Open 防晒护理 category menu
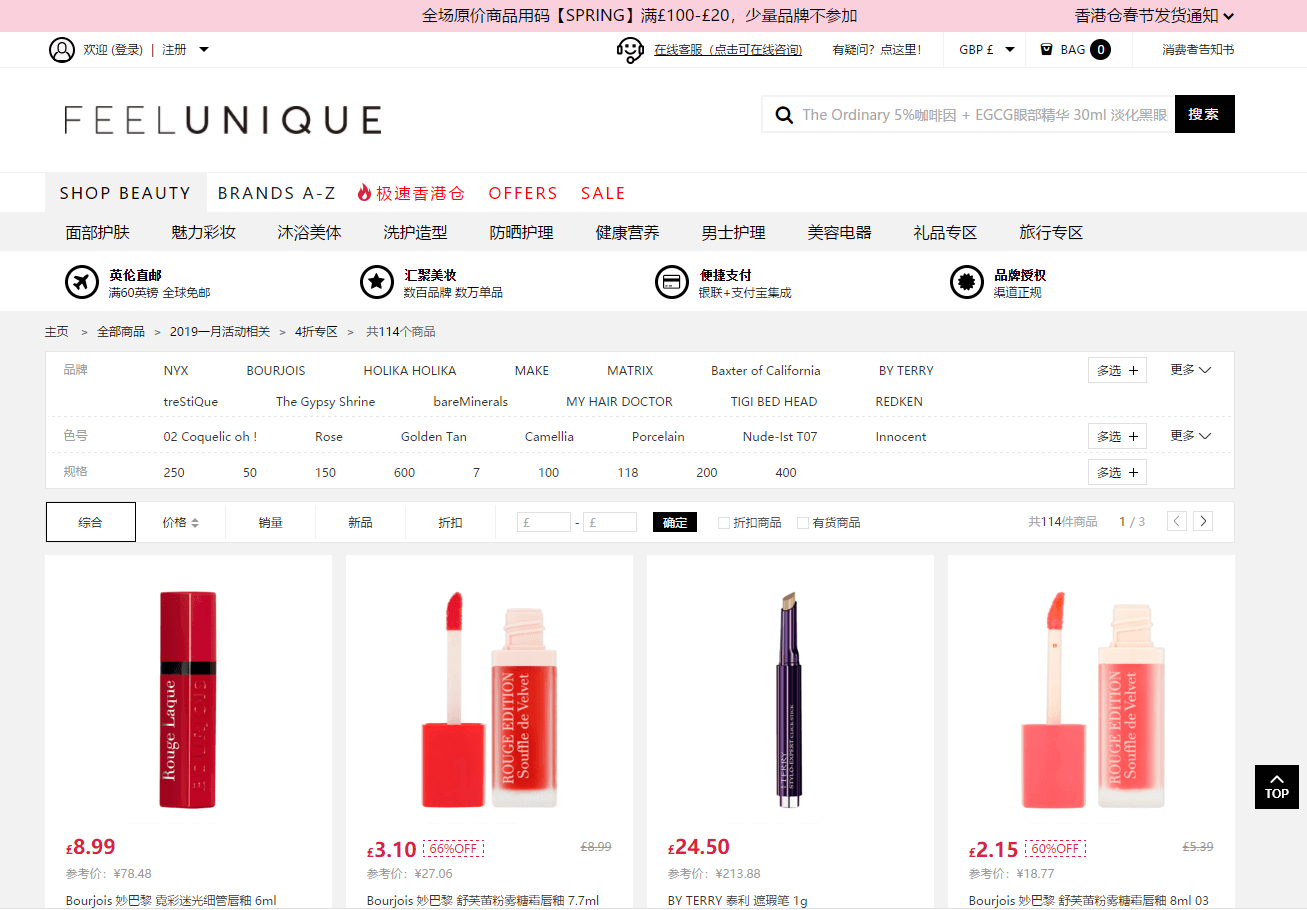Screen dimensions: 1307x910 [522, 232]
